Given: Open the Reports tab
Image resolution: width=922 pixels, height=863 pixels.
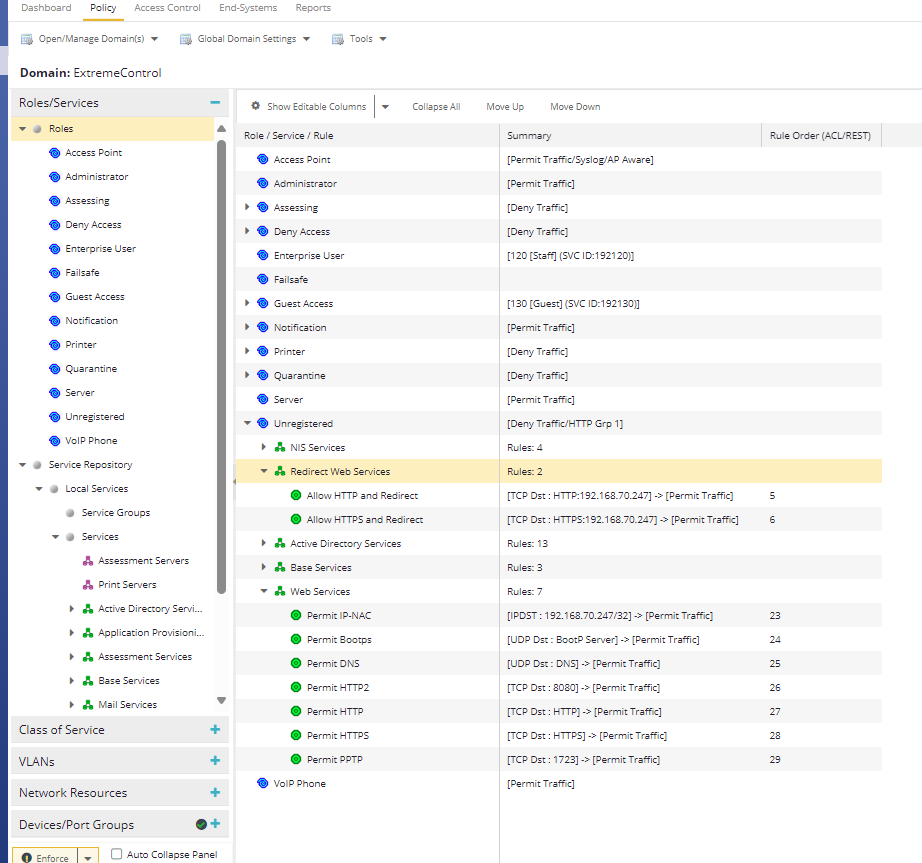Looking at the screenshot, I should pyautogui.click(x=313, y=8).
